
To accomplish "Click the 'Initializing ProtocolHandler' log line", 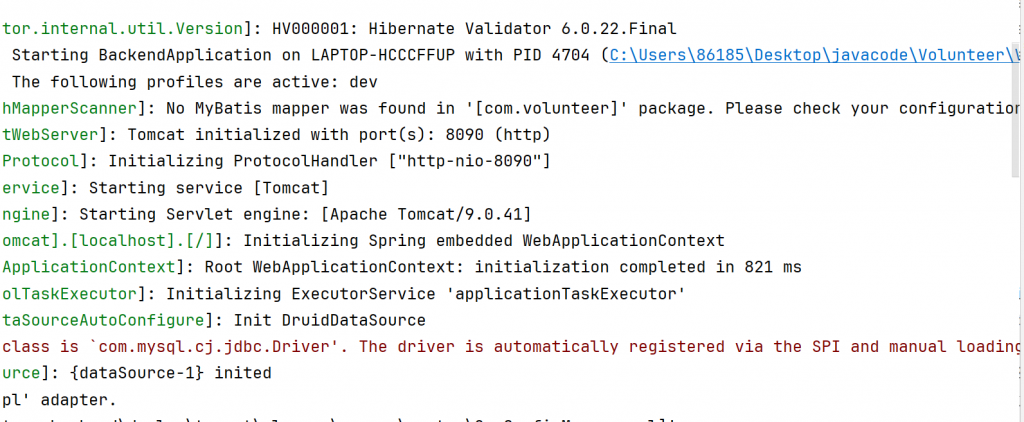I will [330, 161].
